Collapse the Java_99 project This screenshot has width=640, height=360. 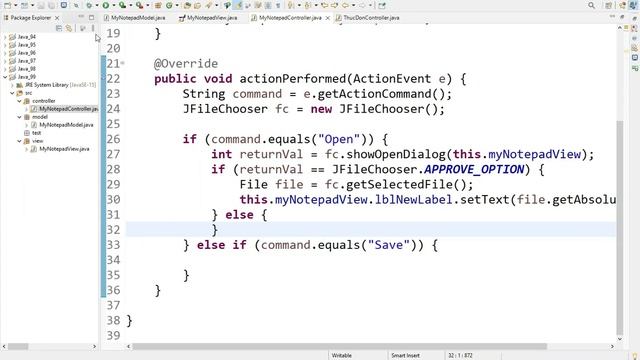point(5,77)
